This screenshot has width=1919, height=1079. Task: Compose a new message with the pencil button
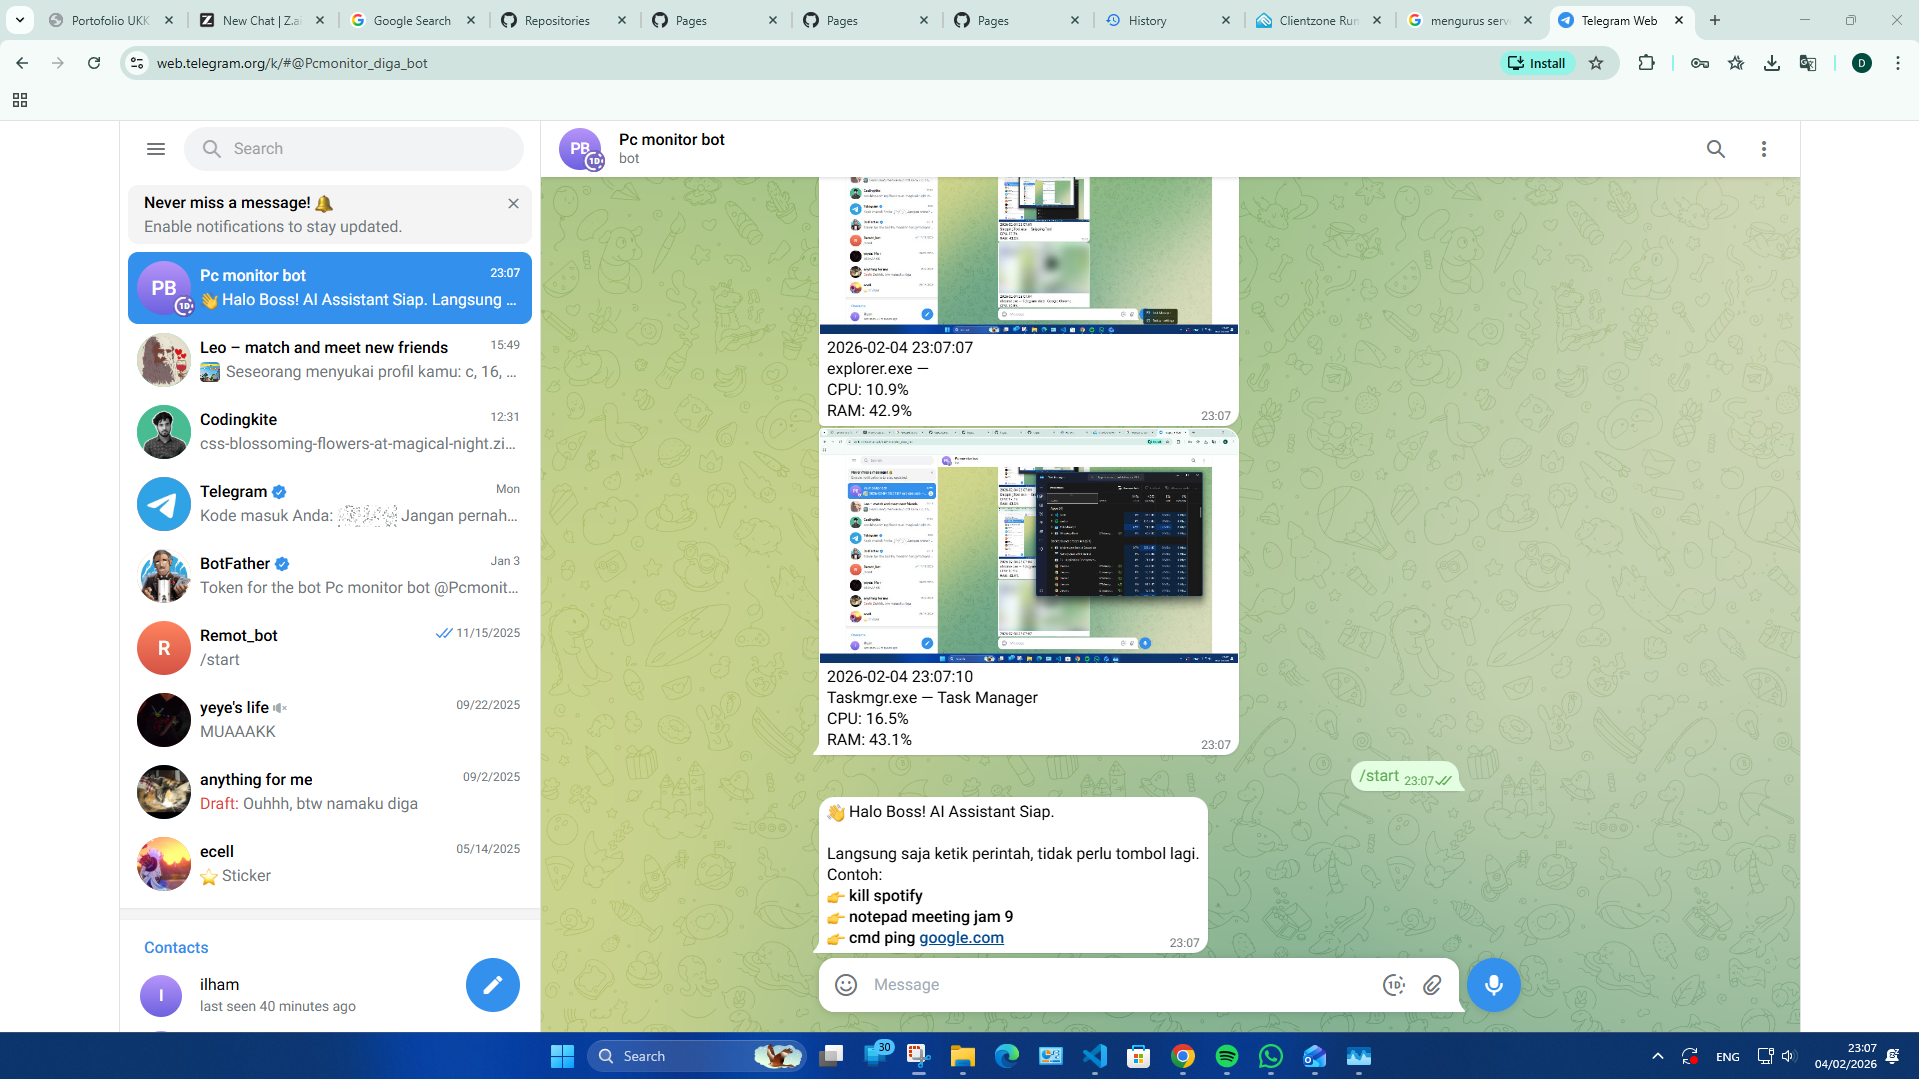point(492,985)
